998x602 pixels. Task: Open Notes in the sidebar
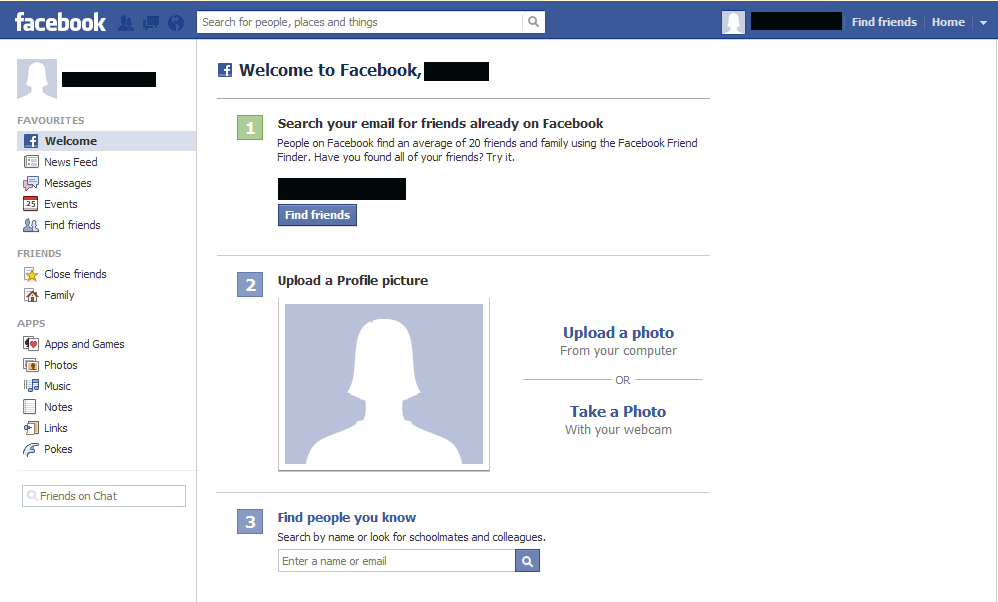tap(56, 406)
